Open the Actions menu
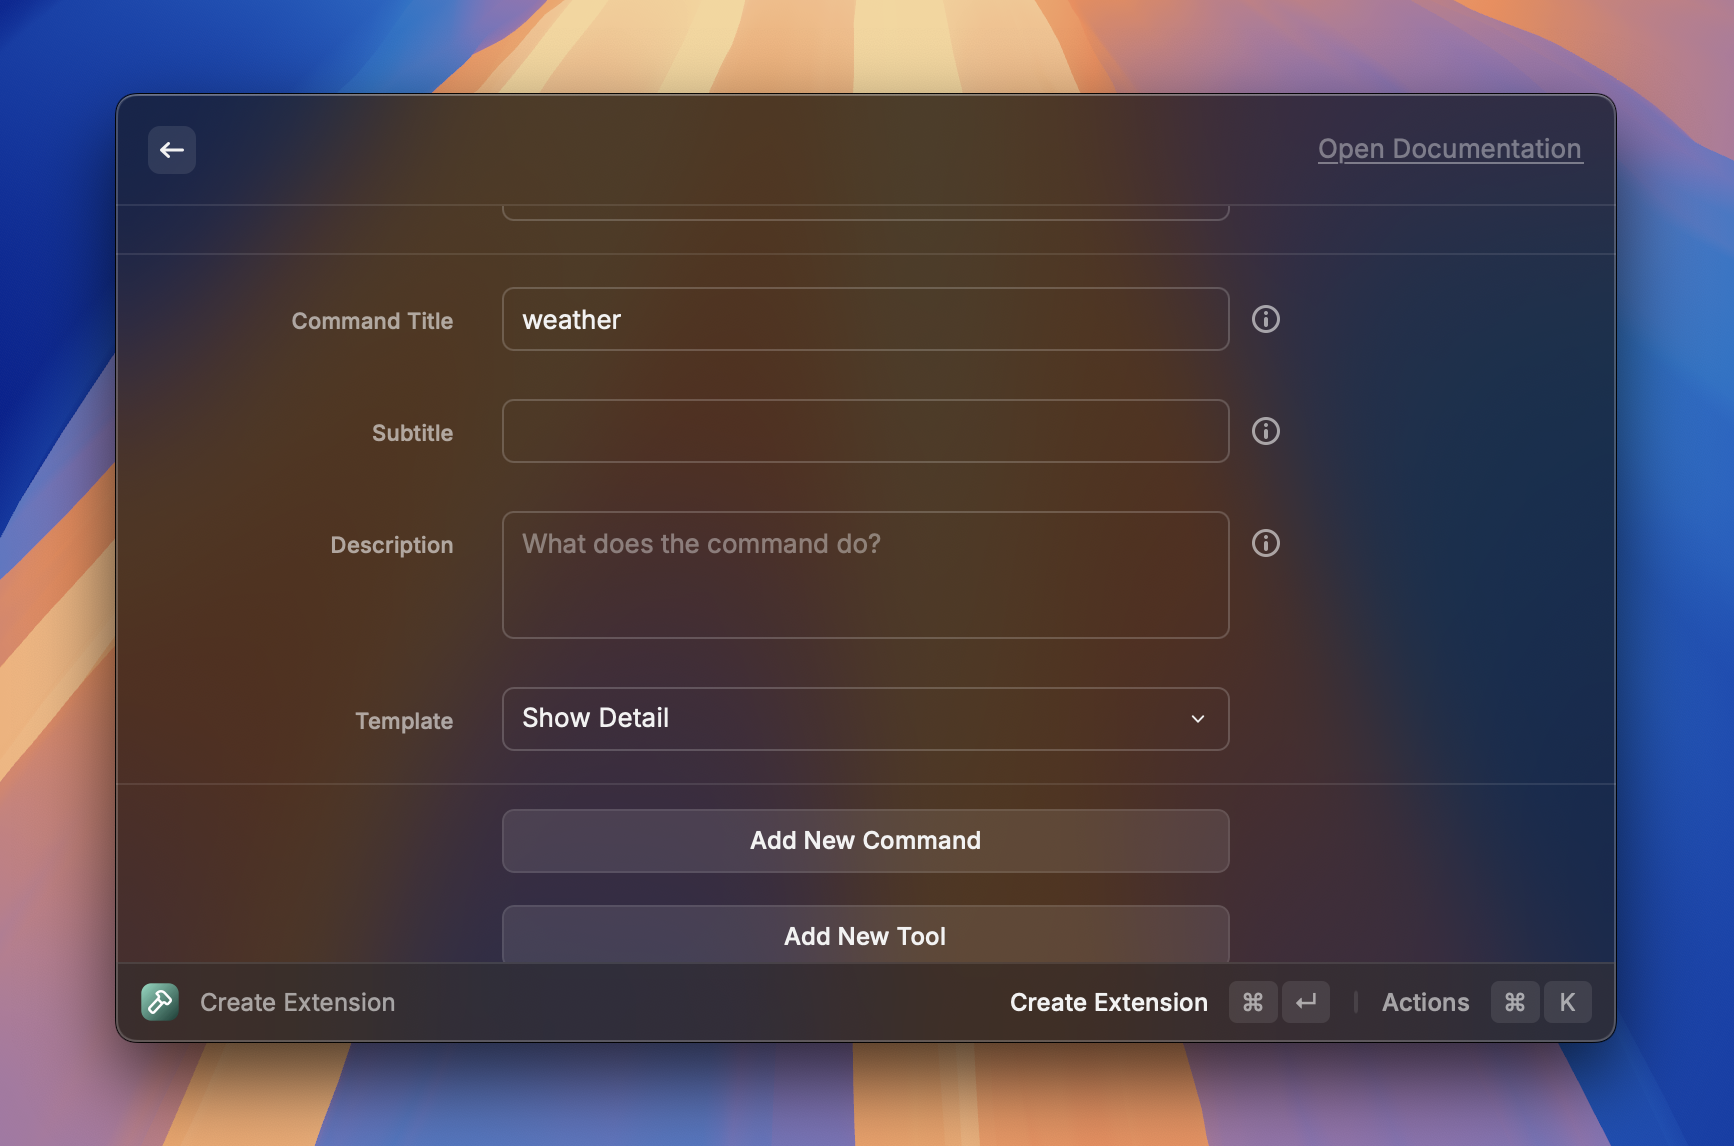1734x1146 pixels. (1425, 1001)
